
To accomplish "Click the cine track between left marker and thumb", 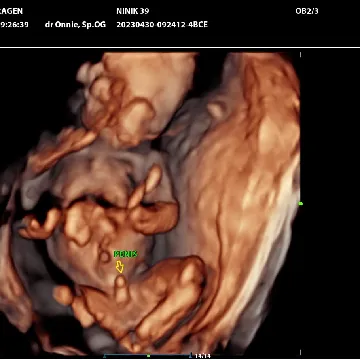I will [x=126, y=356].
